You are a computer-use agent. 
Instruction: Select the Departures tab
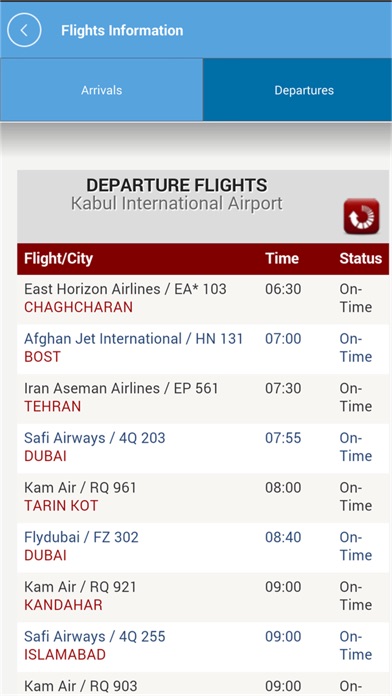coord(304,90)
